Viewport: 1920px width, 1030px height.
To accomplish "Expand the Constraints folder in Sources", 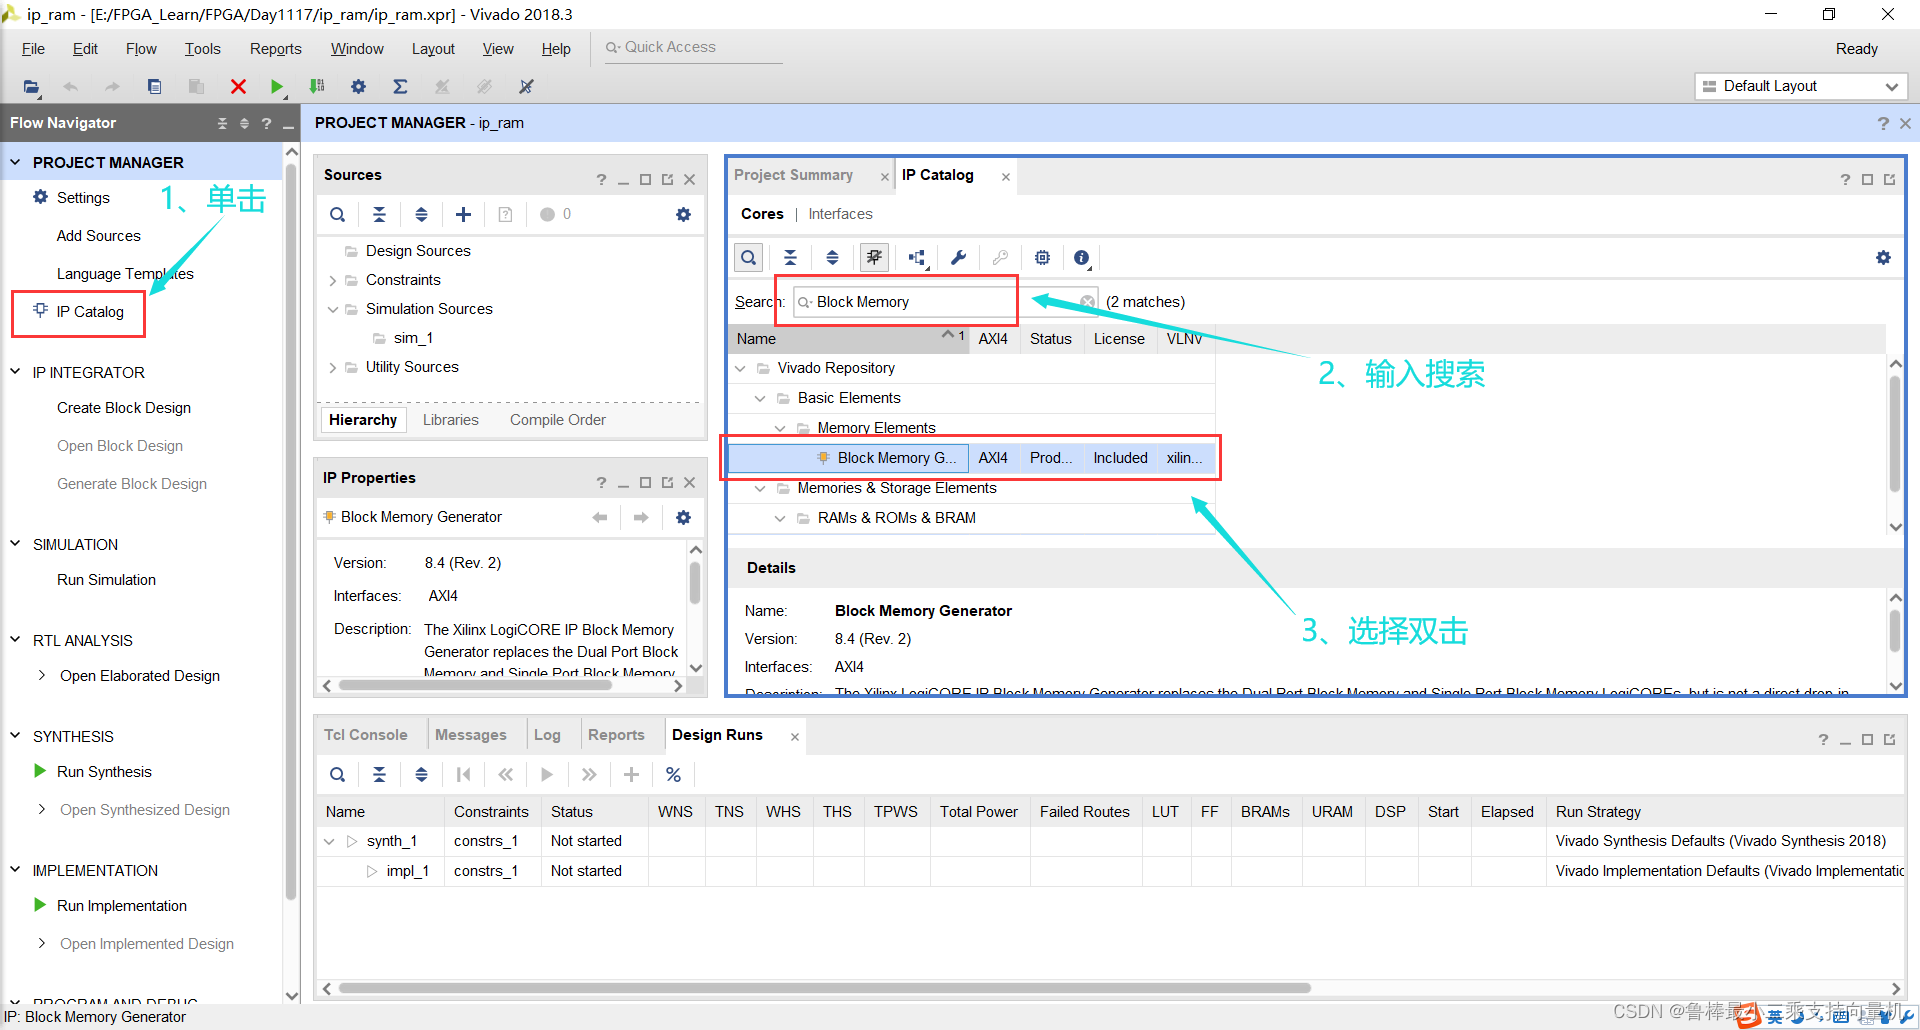I will coord(333,281).
